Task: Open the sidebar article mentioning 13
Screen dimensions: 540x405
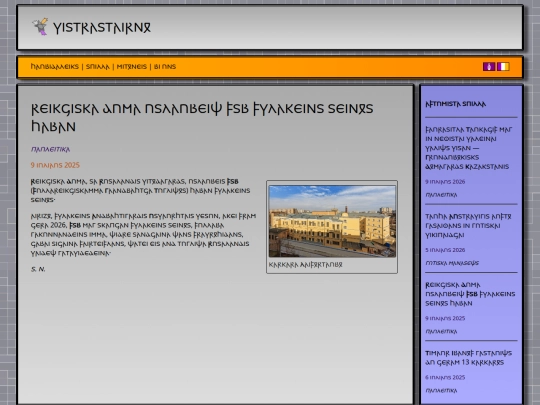Action: click(x=468, y=357)
